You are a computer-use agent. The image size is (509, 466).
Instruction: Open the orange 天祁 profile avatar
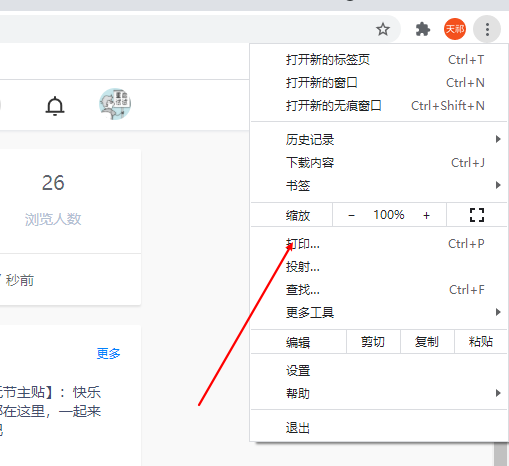point(455,29)
